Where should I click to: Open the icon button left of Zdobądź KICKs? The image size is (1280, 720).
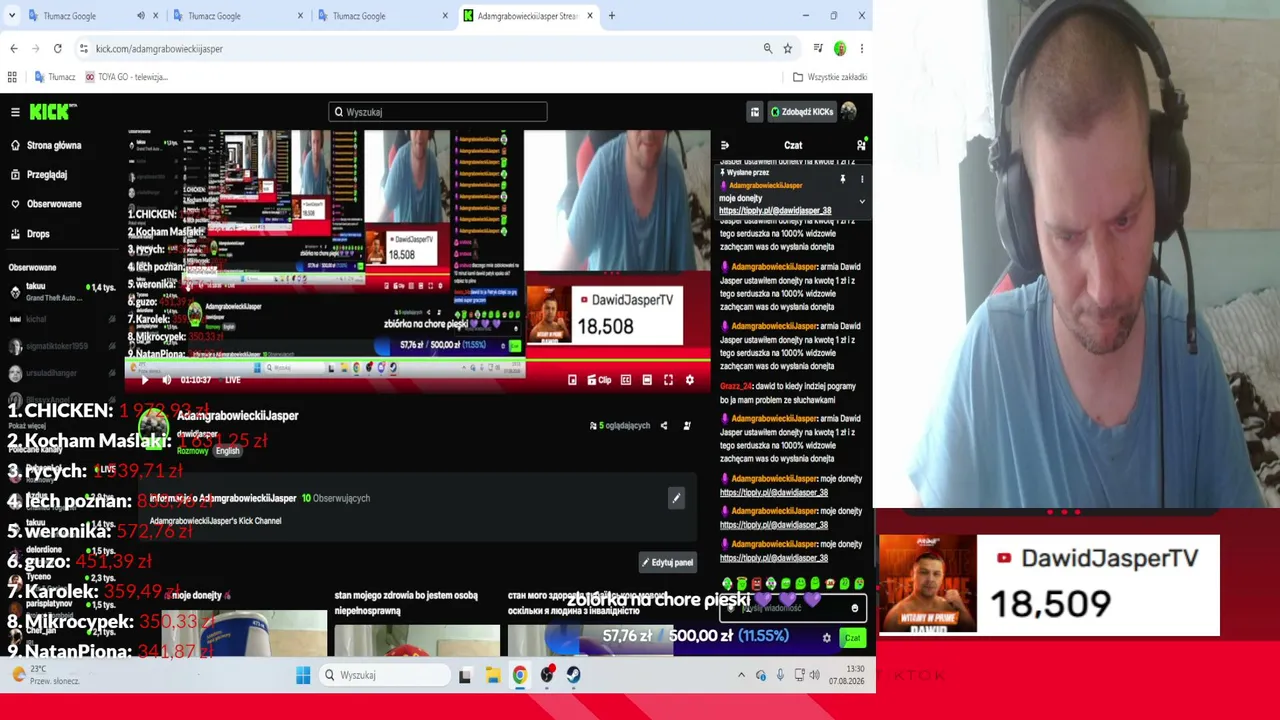click(x=755, y=112)
